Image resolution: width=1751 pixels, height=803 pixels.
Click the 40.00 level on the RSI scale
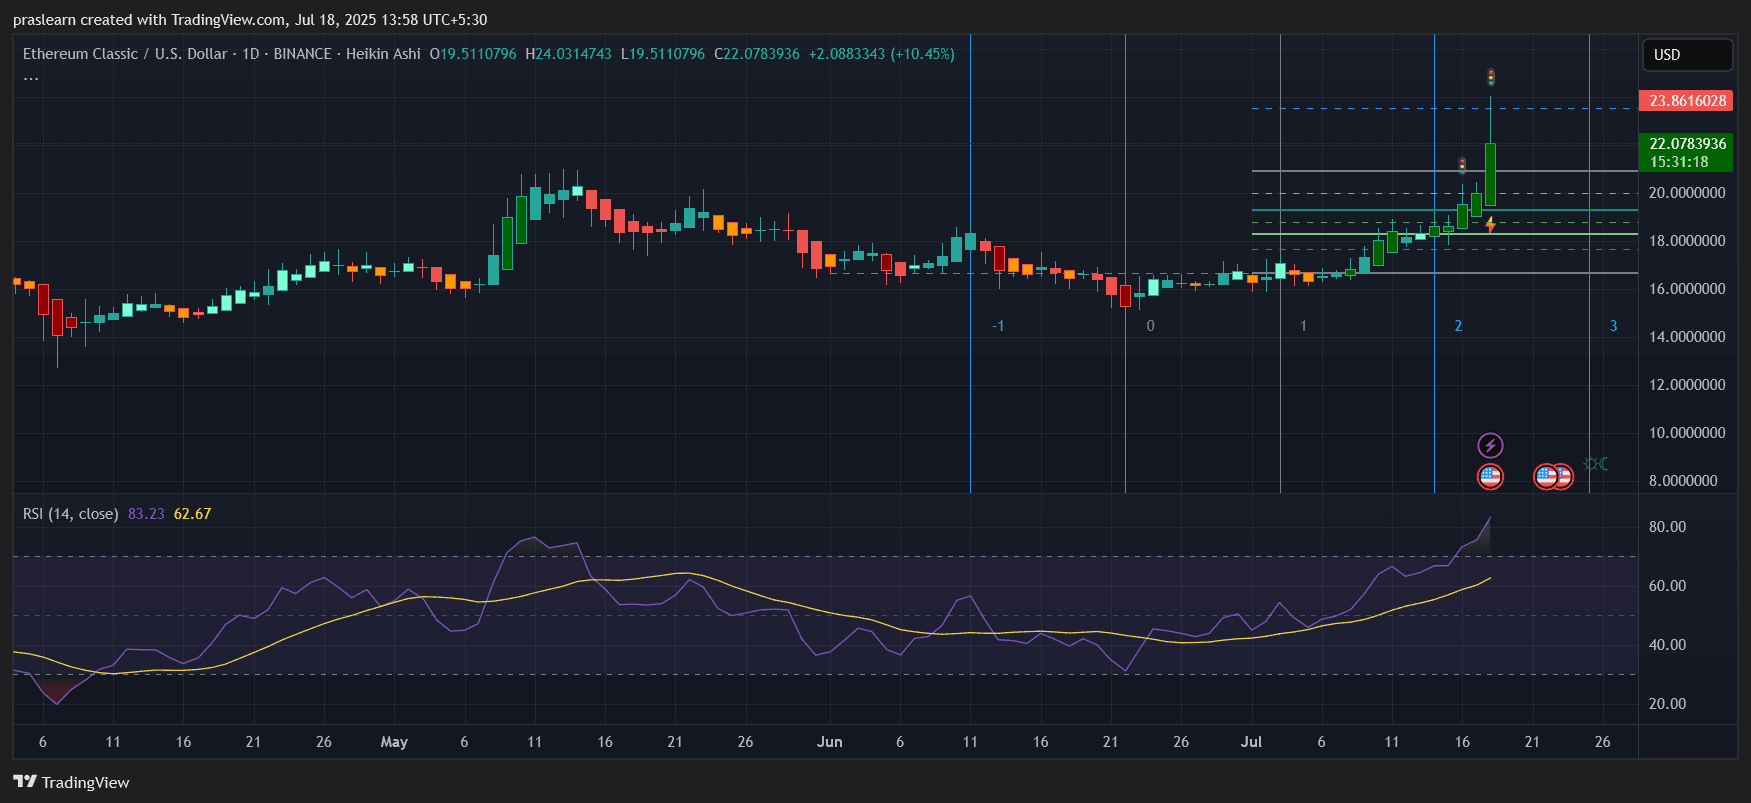tap(1667, 645)
